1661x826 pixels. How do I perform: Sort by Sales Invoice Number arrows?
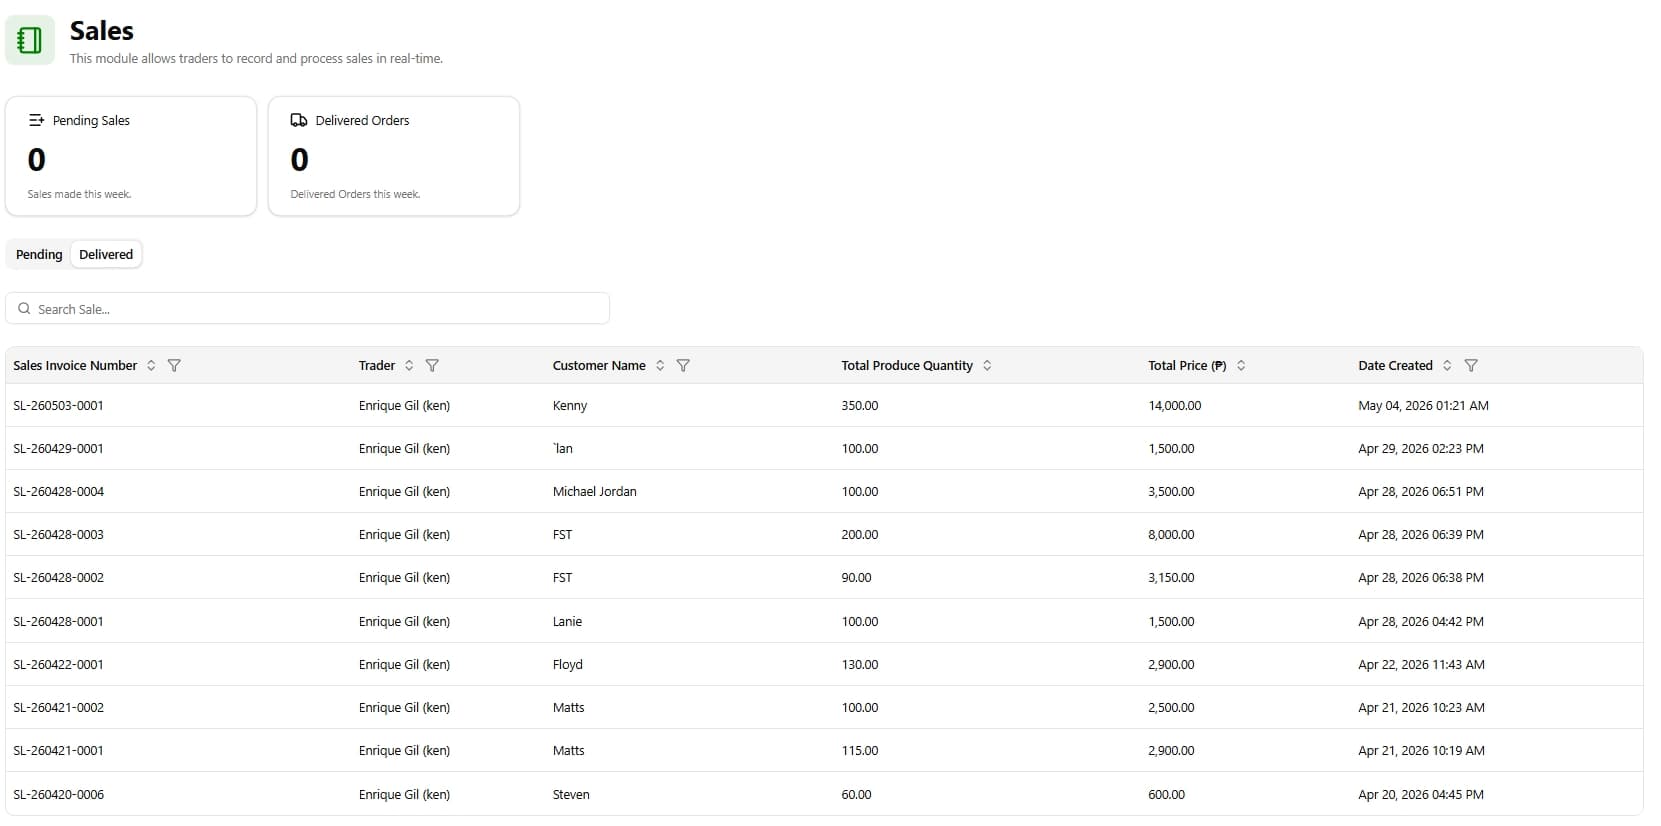point(151,365)
